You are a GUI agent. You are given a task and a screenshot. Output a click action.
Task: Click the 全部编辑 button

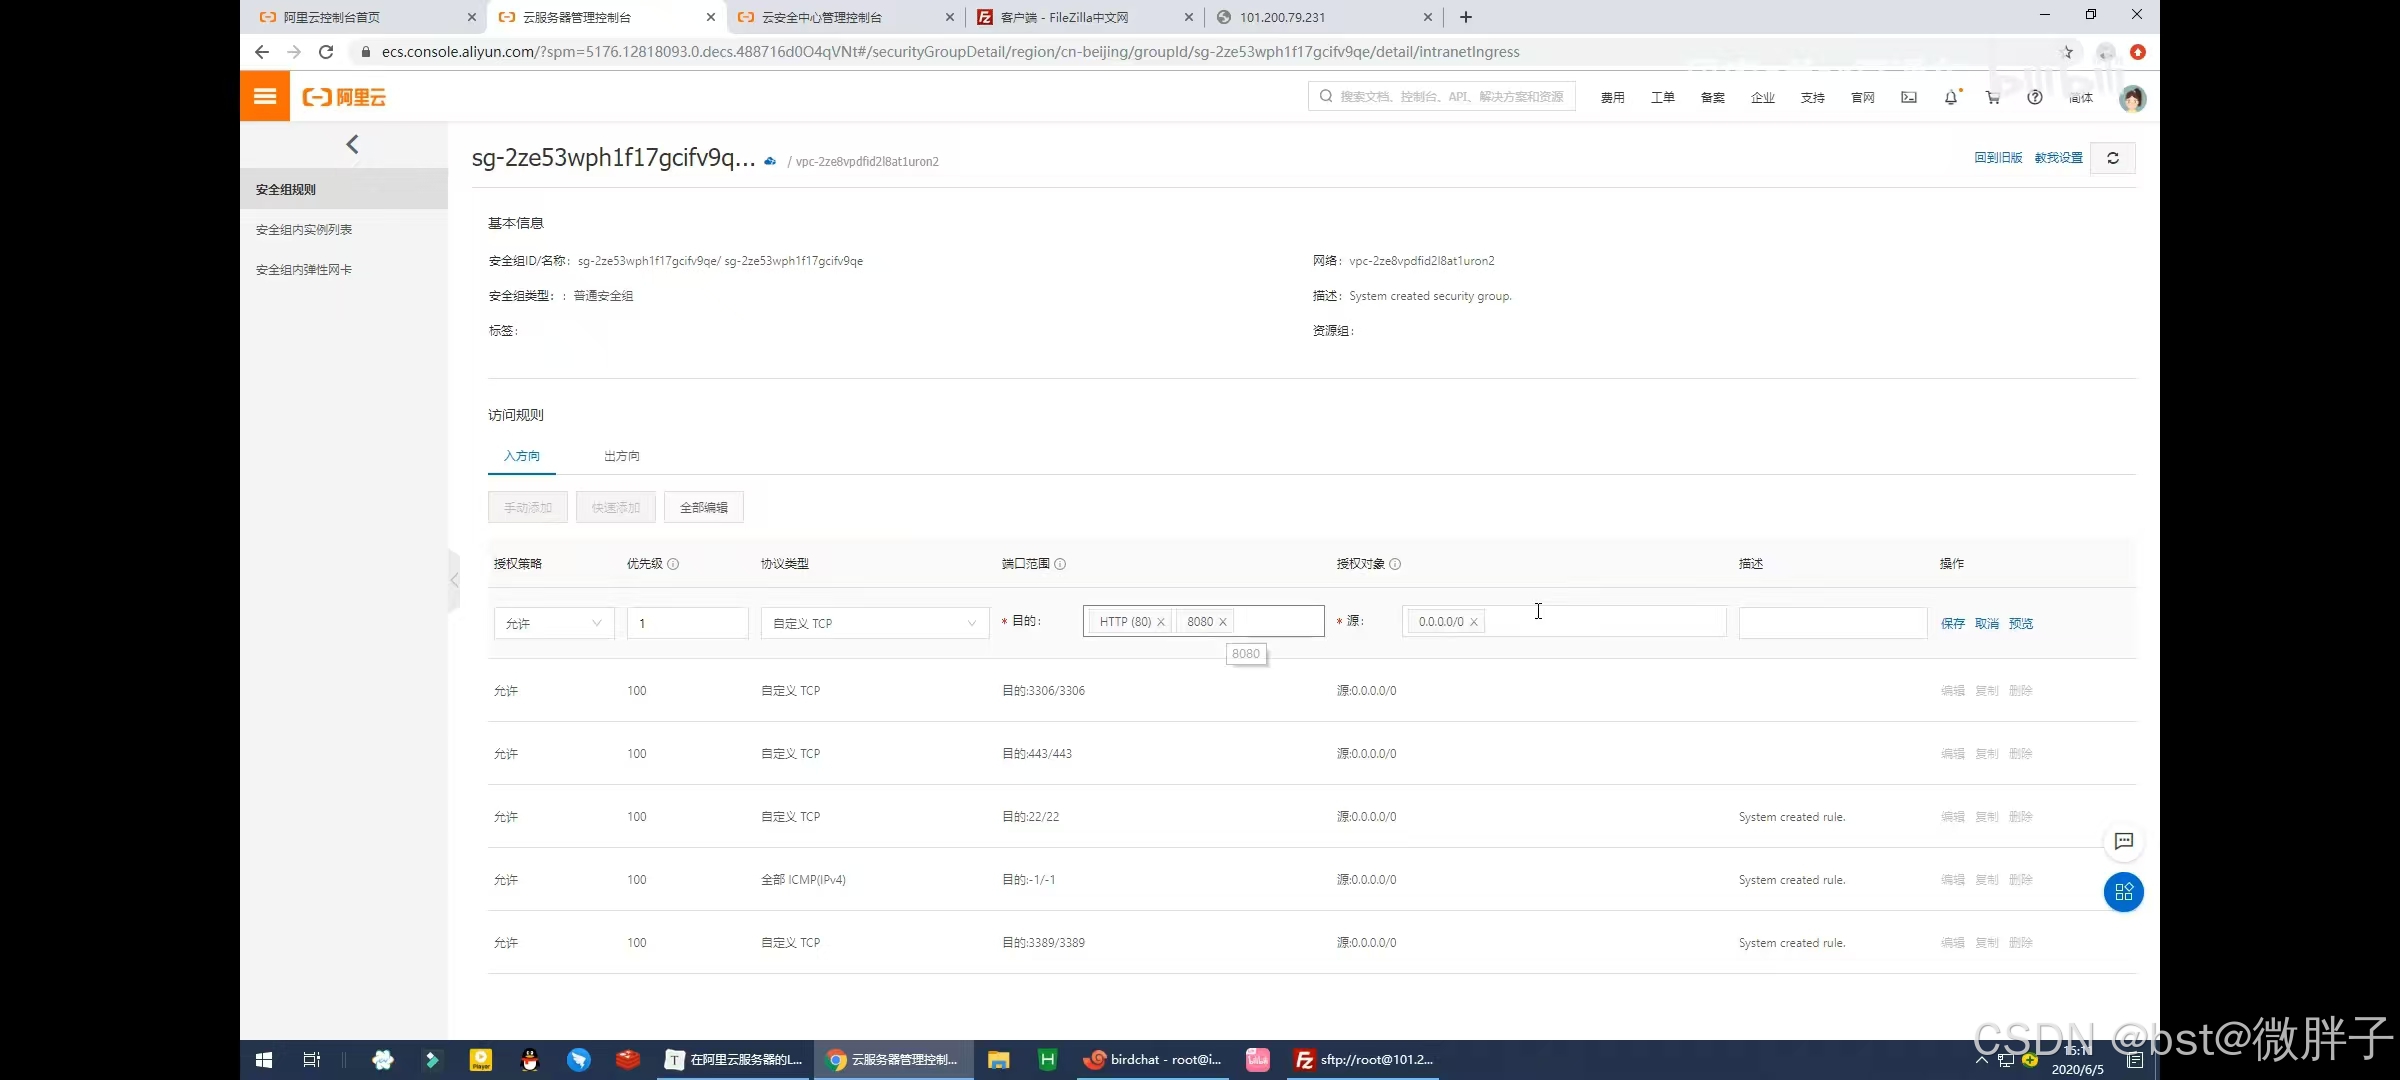pos(703,507)
